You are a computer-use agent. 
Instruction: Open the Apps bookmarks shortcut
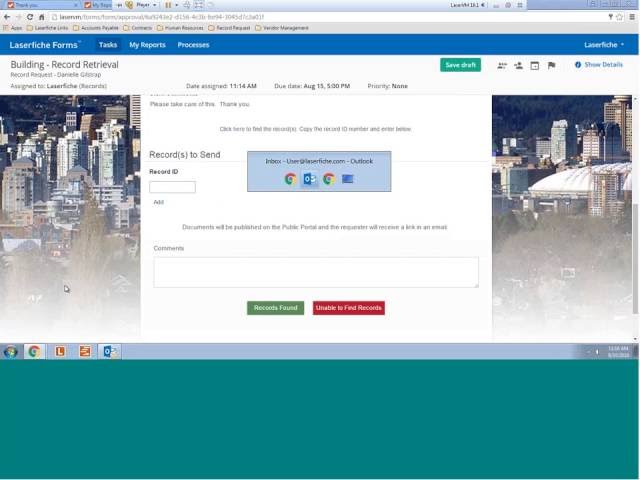(13, 28)
